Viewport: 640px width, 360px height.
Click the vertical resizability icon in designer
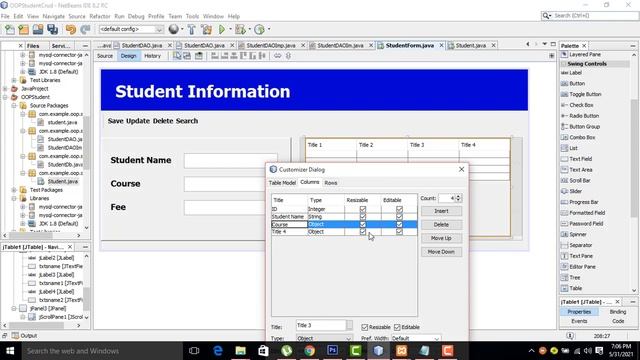(288, 56)
